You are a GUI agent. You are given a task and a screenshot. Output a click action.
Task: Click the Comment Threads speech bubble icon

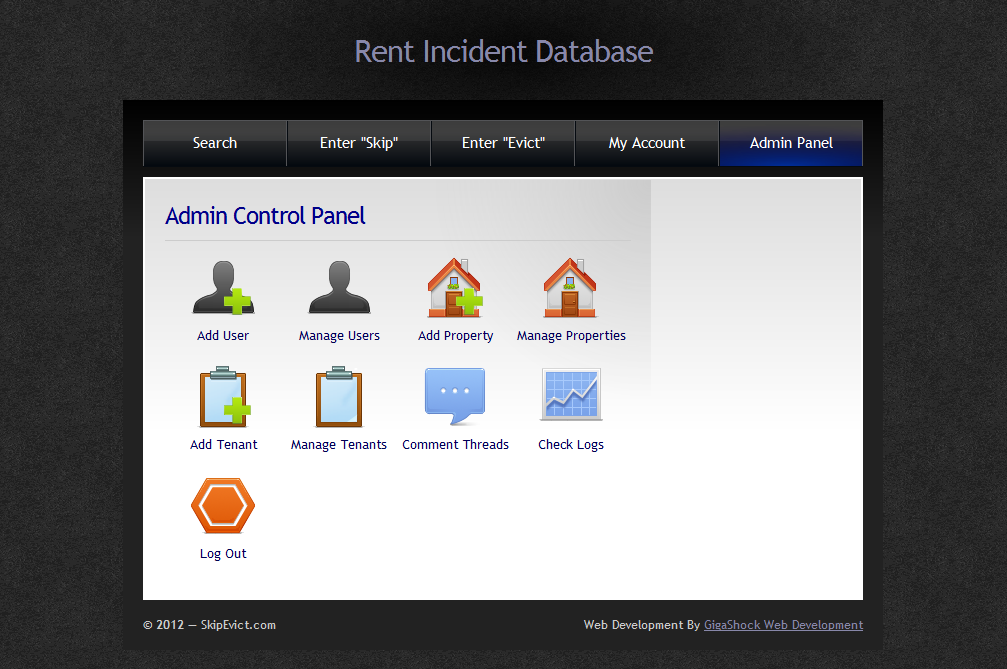[x=455, y=396]
